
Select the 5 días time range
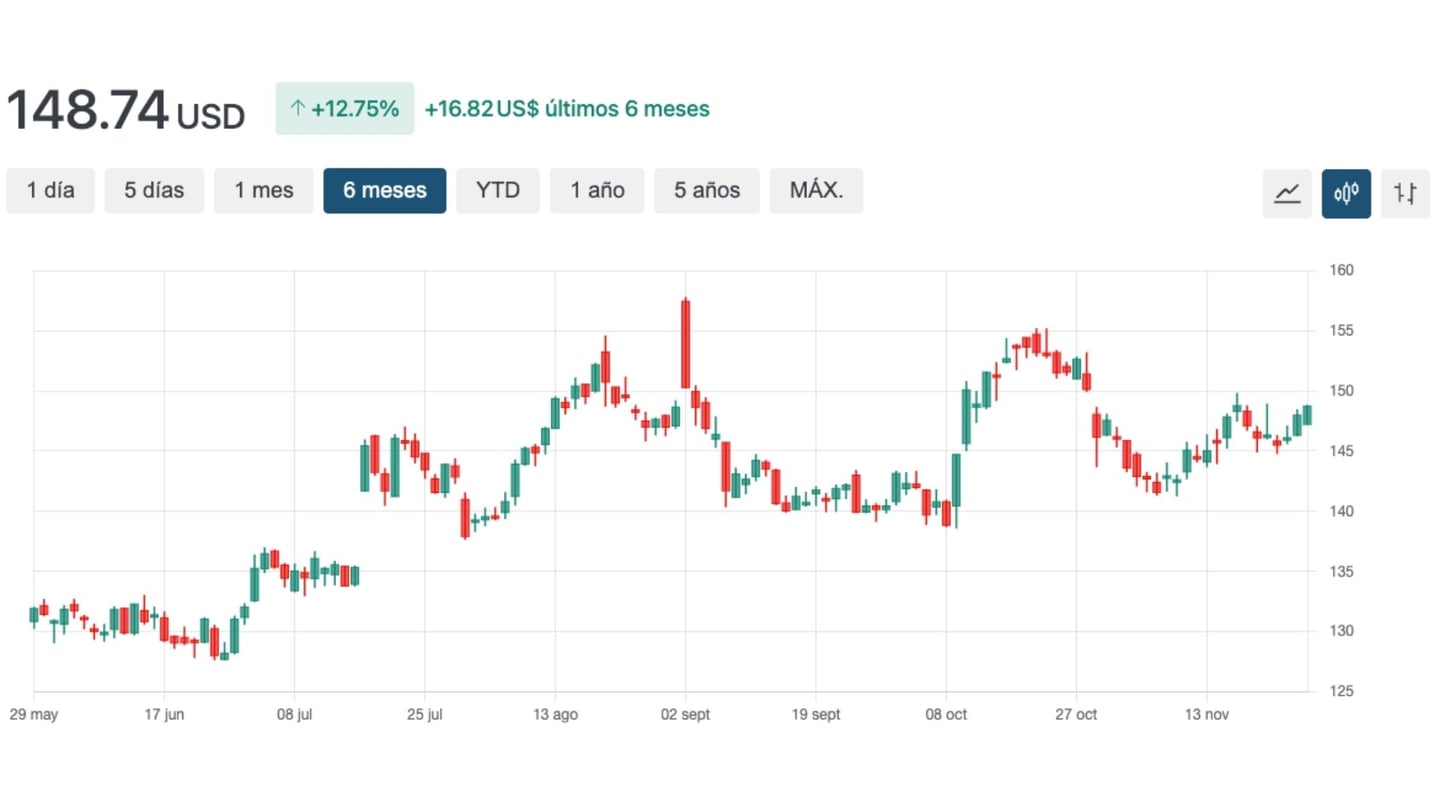pos(154,190)
